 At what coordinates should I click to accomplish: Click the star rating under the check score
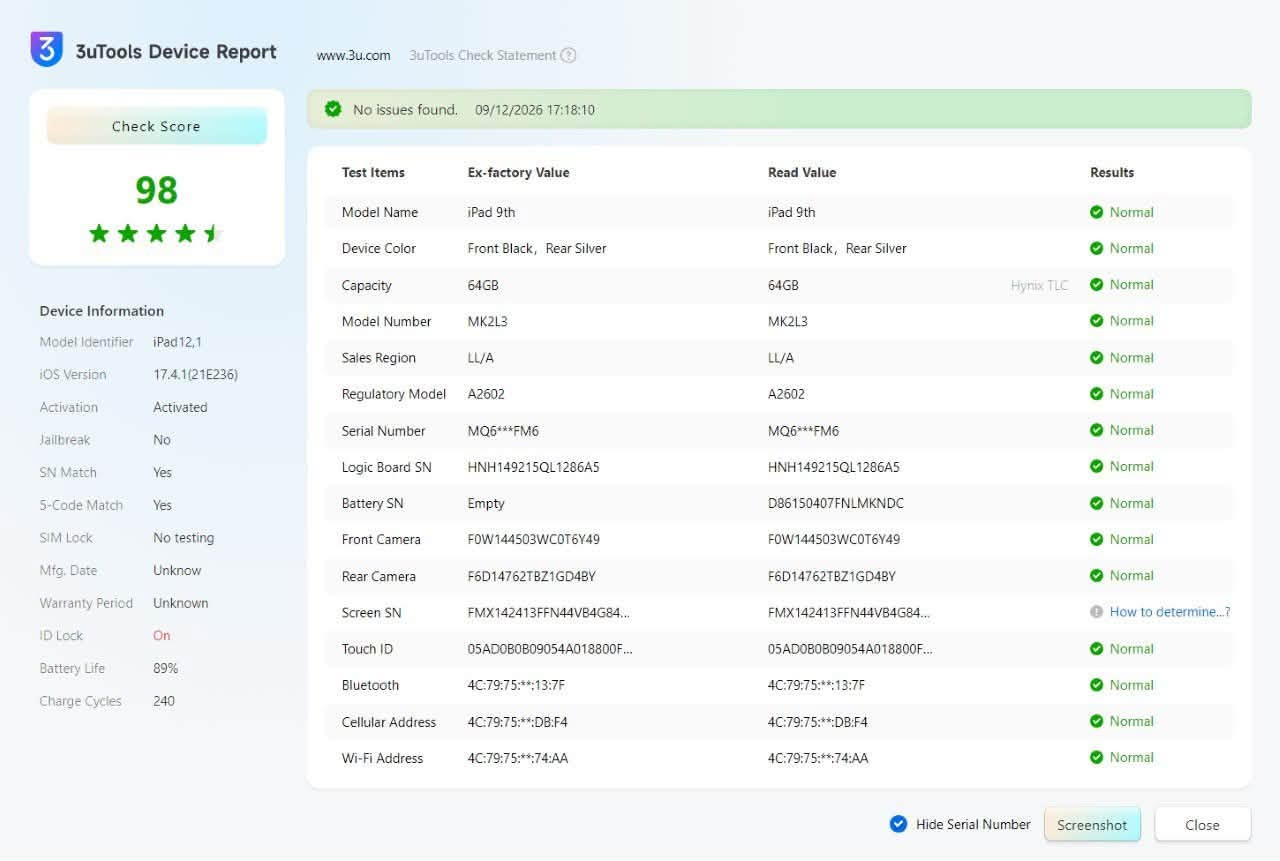(x=156, y=234)
